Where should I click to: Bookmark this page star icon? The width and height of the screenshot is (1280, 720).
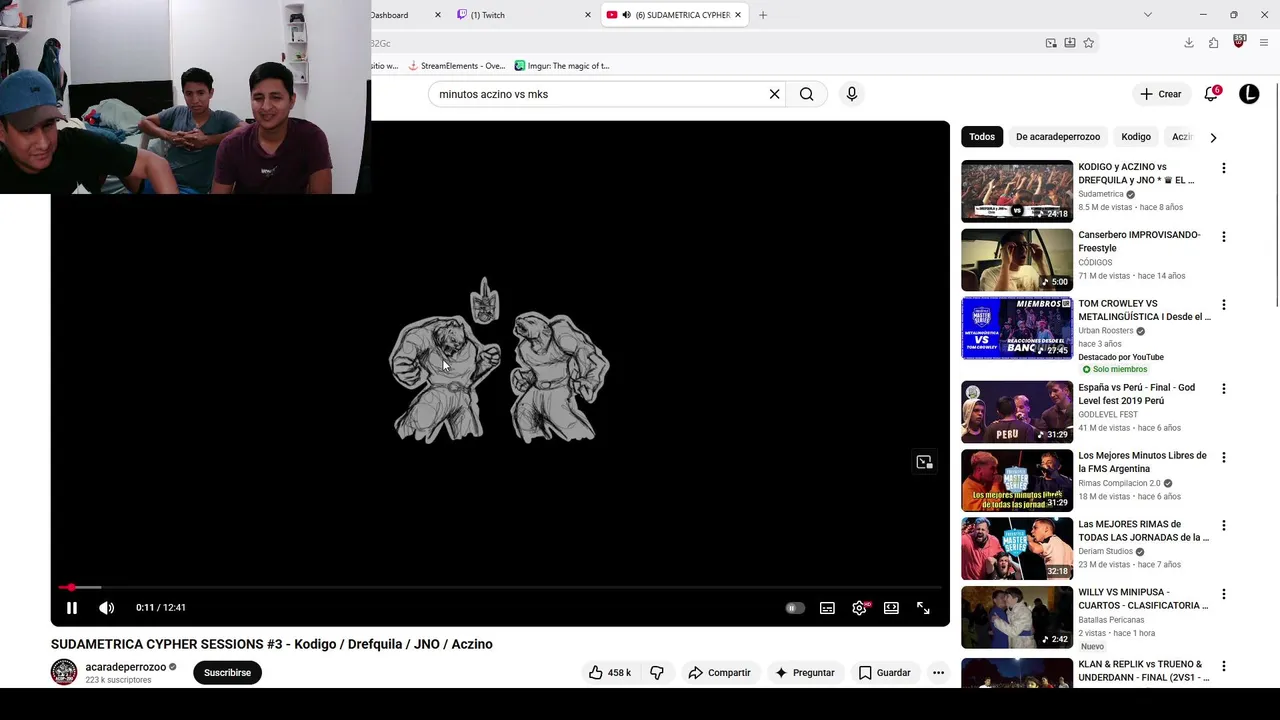(x=1089, y=43)
